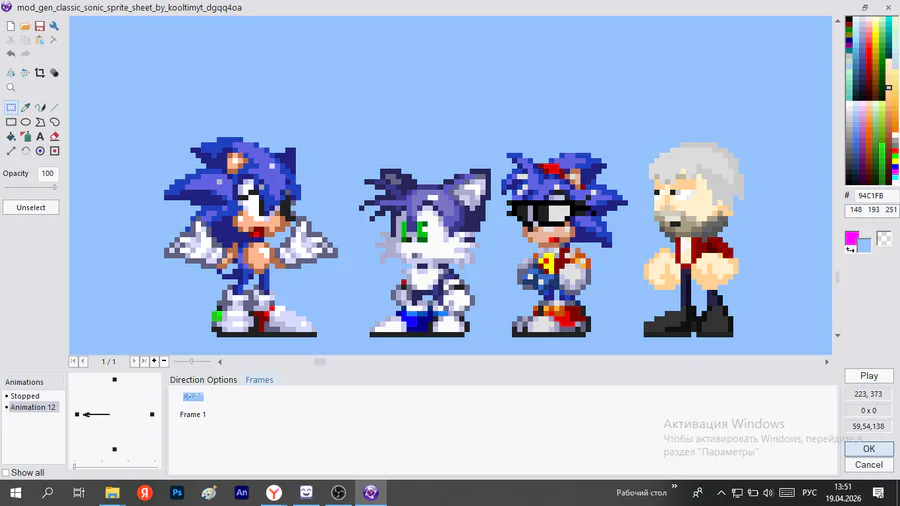Select the transparent color swatch
This screenshot has height=506, width=900.
tap(884, 238)
